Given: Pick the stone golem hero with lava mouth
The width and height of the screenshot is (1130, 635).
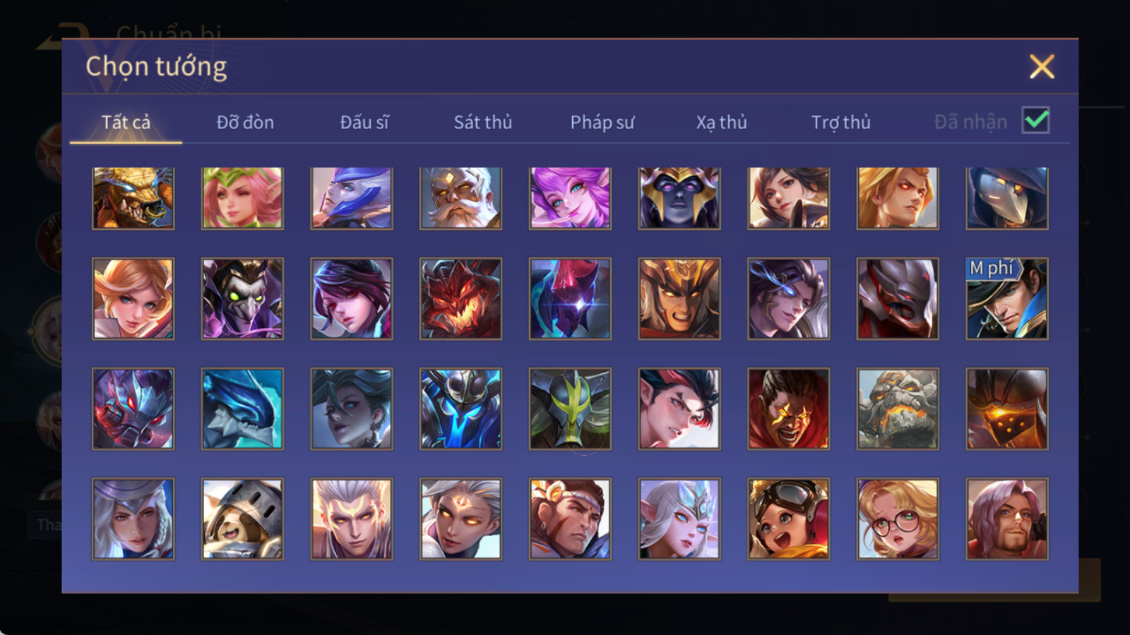Looking at the screenshot, I should tap(897, 409).
